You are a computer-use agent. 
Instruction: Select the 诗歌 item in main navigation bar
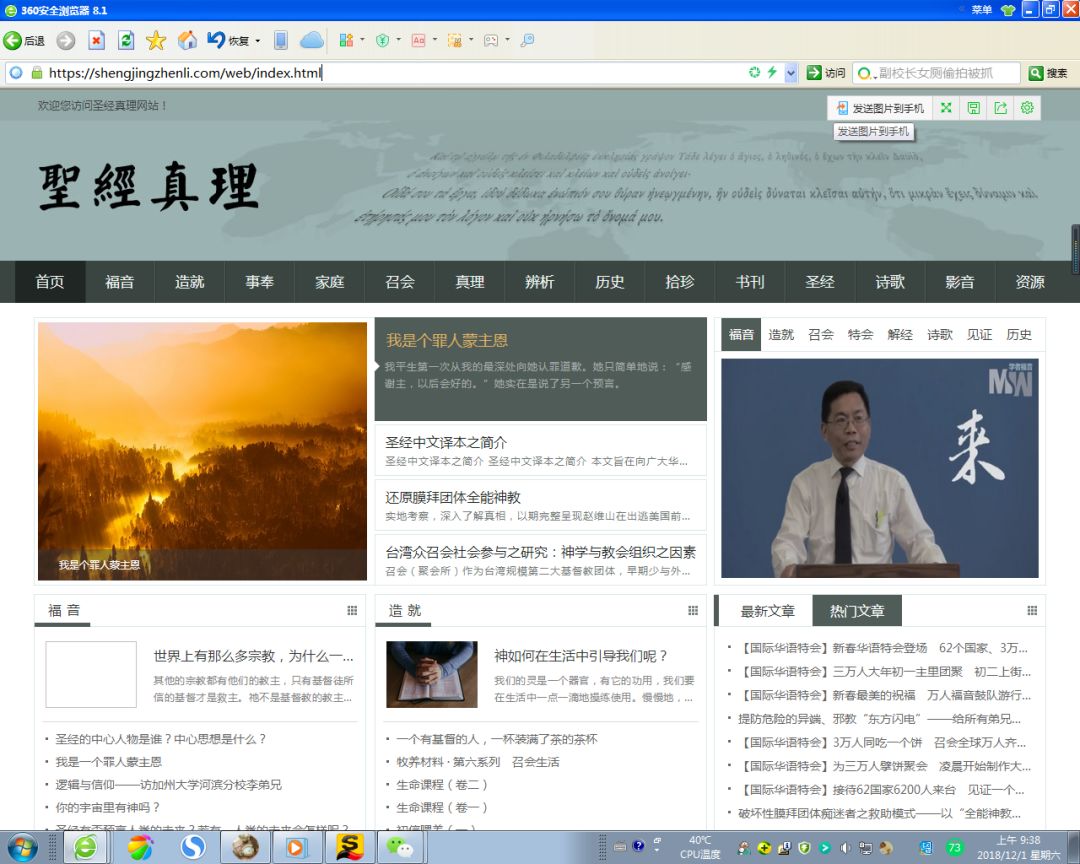click(x=890, y=282)
